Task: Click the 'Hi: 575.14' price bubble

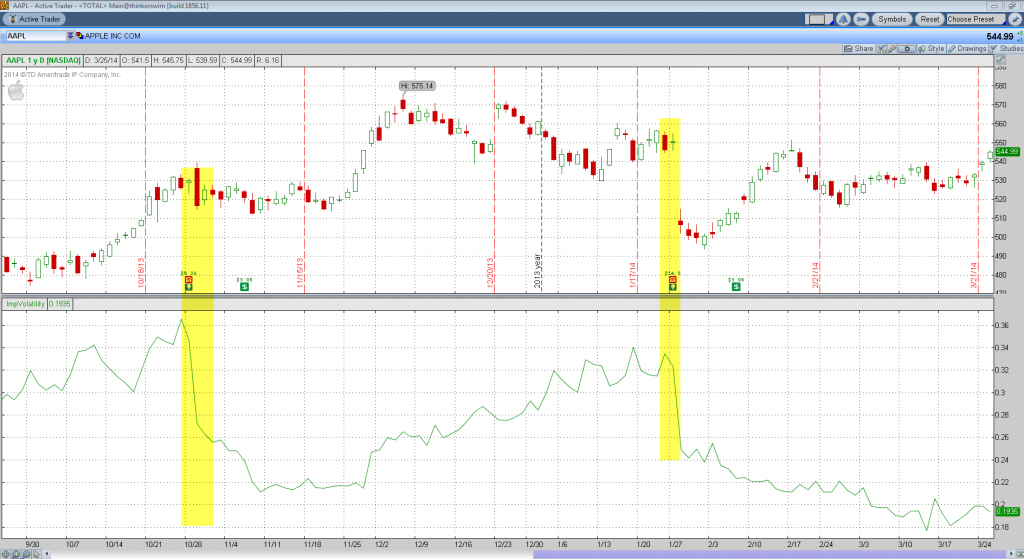Action: 417,86
